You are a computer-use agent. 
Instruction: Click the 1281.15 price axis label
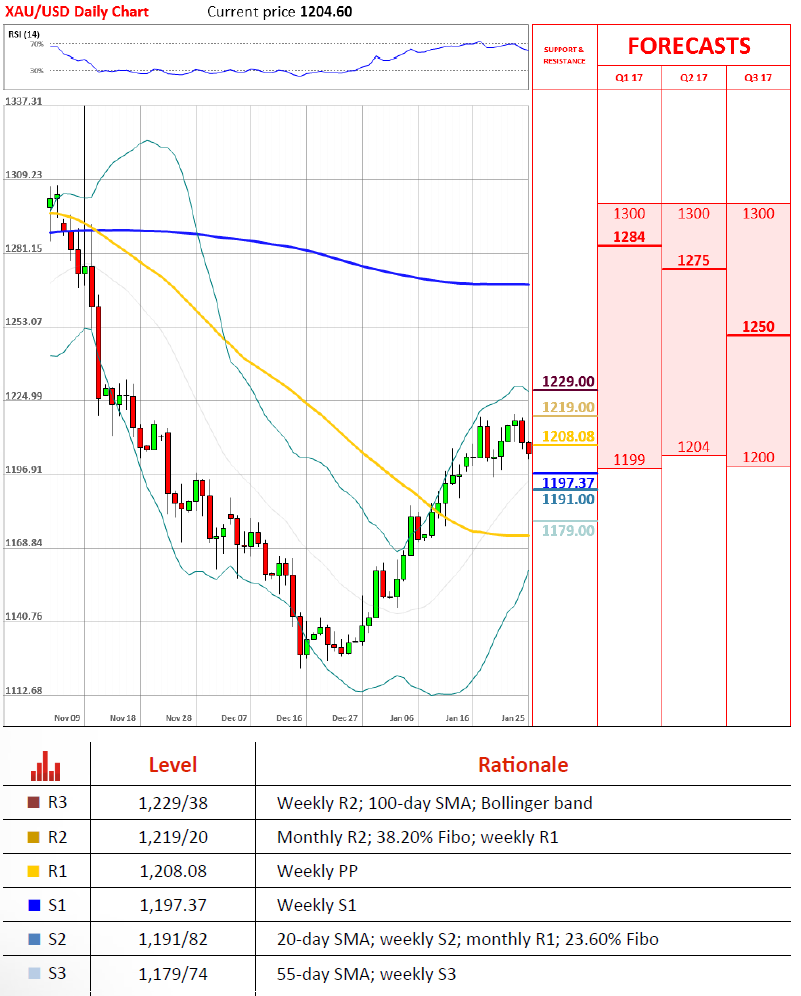pos(24,248)
